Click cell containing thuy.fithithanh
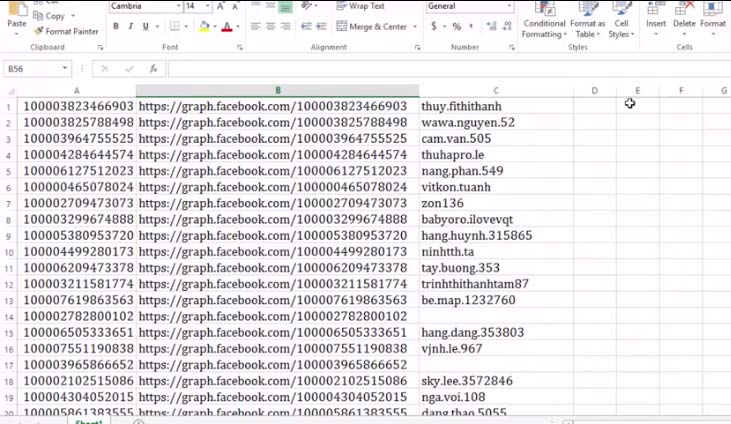 click(496, 106)
